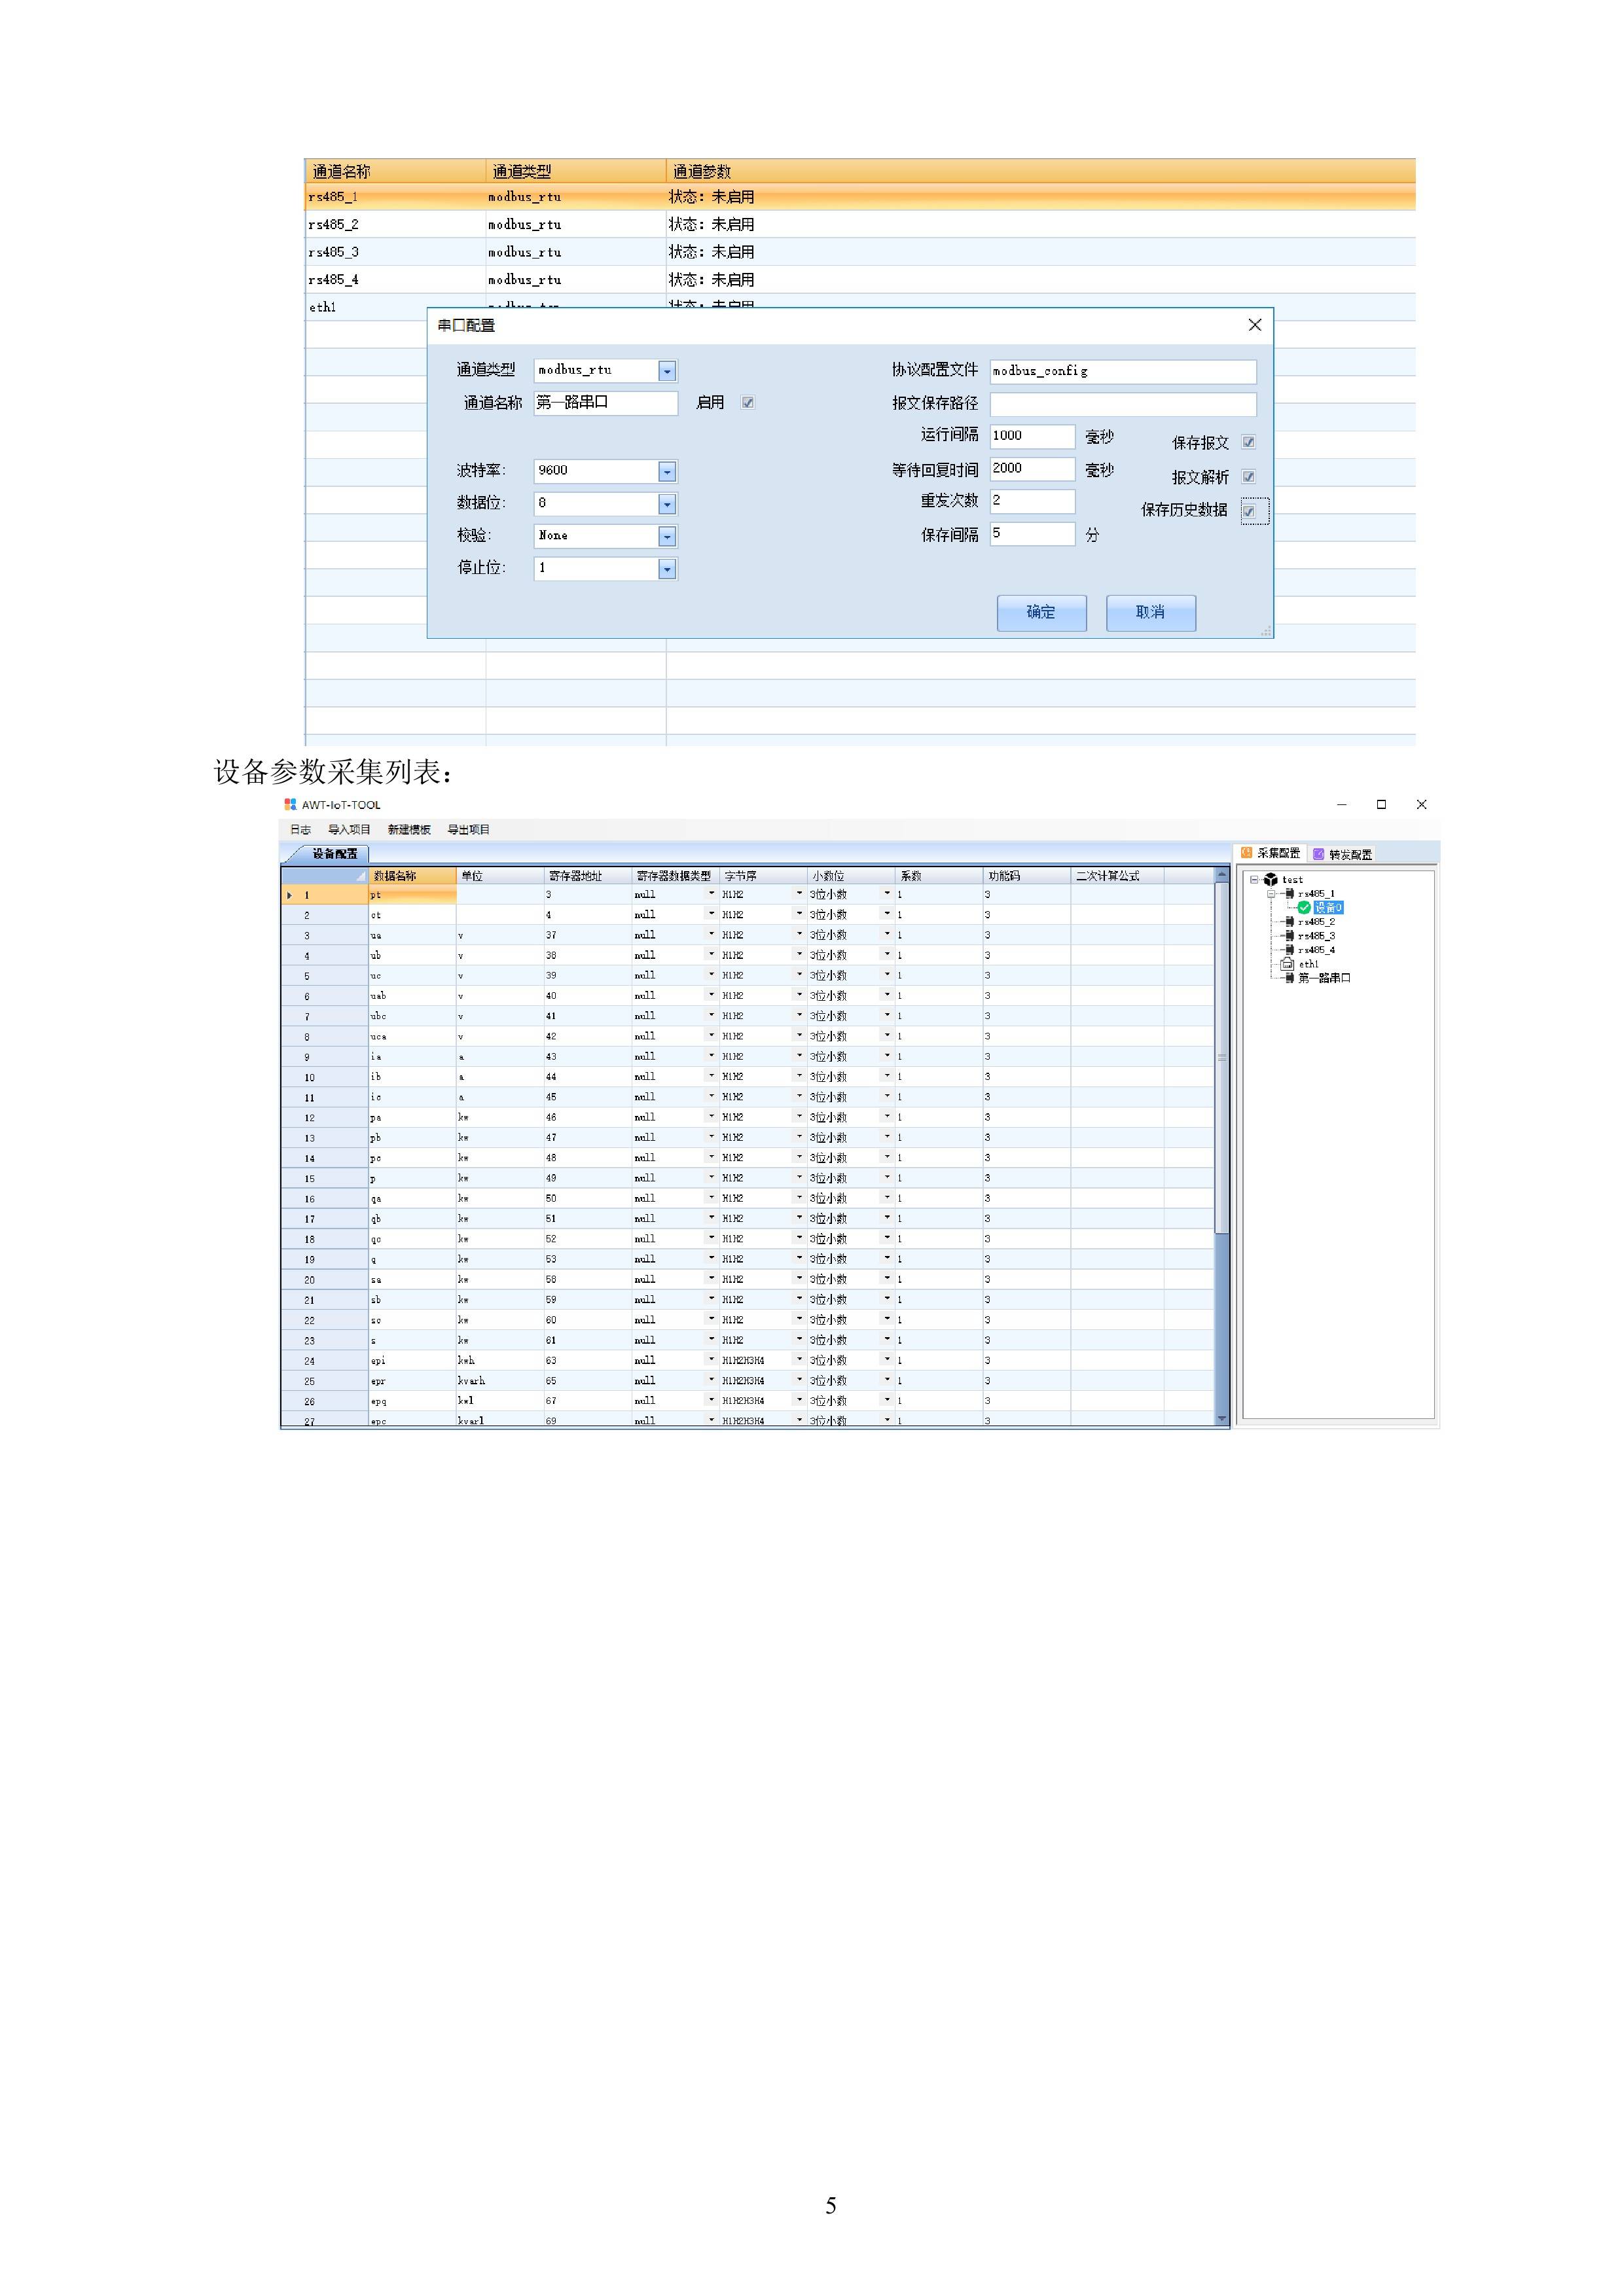Open the 导出项目 menu
The width and height of the screenshot is (1624, 2296).
click(468, 830)
